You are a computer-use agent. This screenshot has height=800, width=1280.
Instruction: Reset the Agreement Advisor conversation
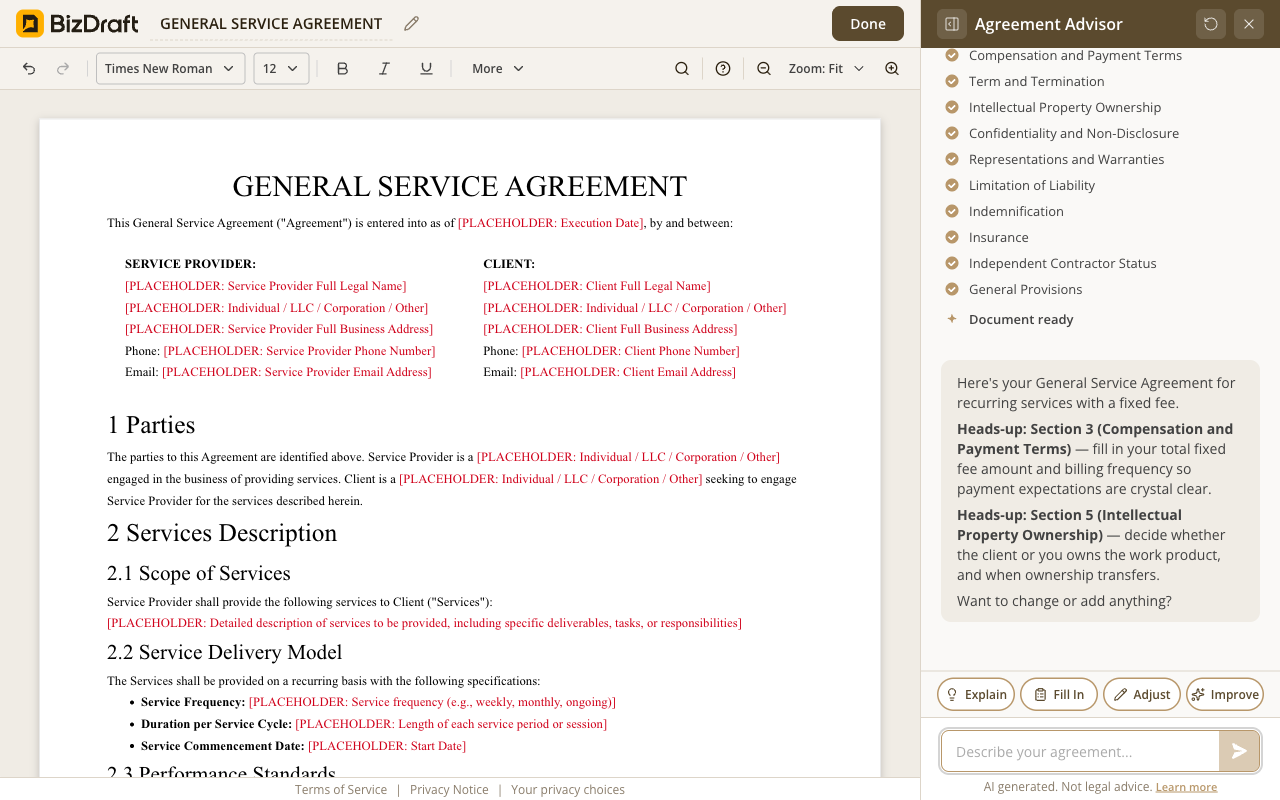coord(1211,24)
